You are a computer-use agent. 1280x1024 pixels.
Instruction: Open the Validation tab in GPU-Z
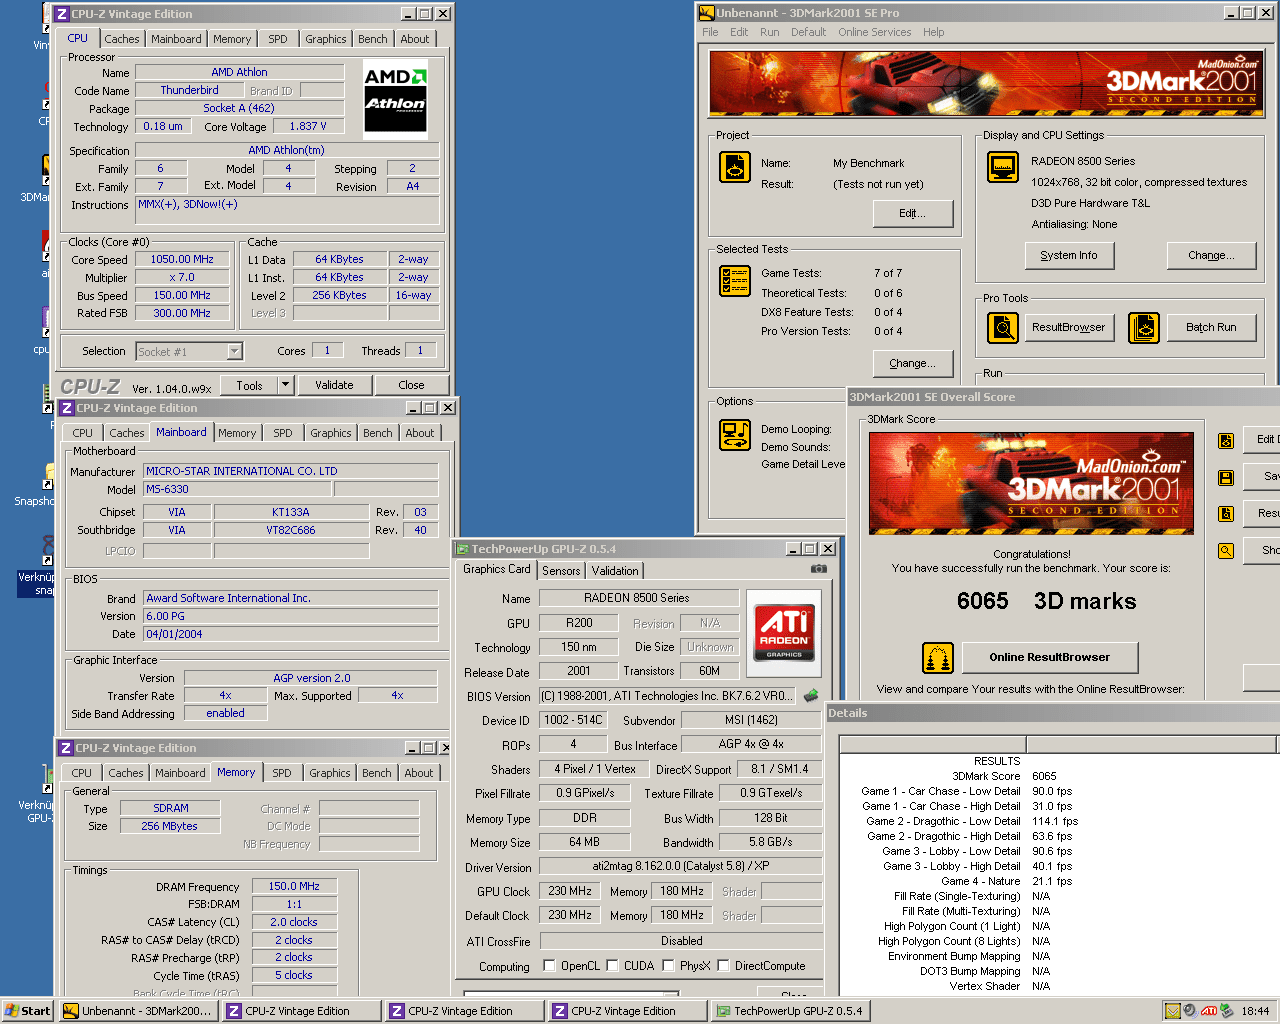(615, 570)
